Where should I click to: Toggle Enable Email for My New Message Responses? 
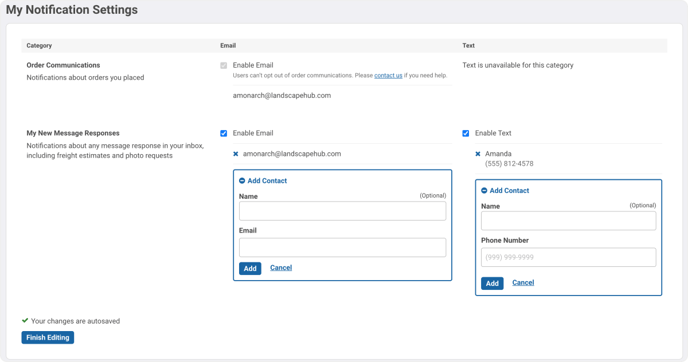[x=224, y=133]
